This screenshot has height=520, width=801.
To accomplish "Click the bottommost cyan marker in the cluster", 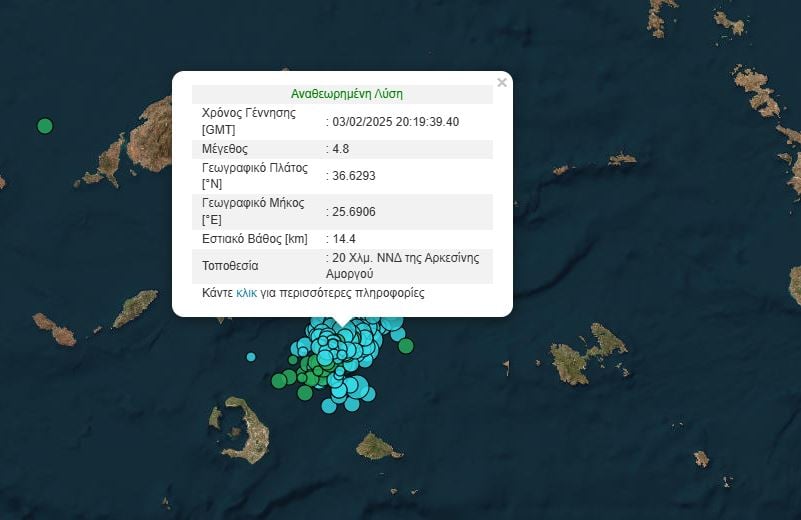I will (x=329, y=406).
